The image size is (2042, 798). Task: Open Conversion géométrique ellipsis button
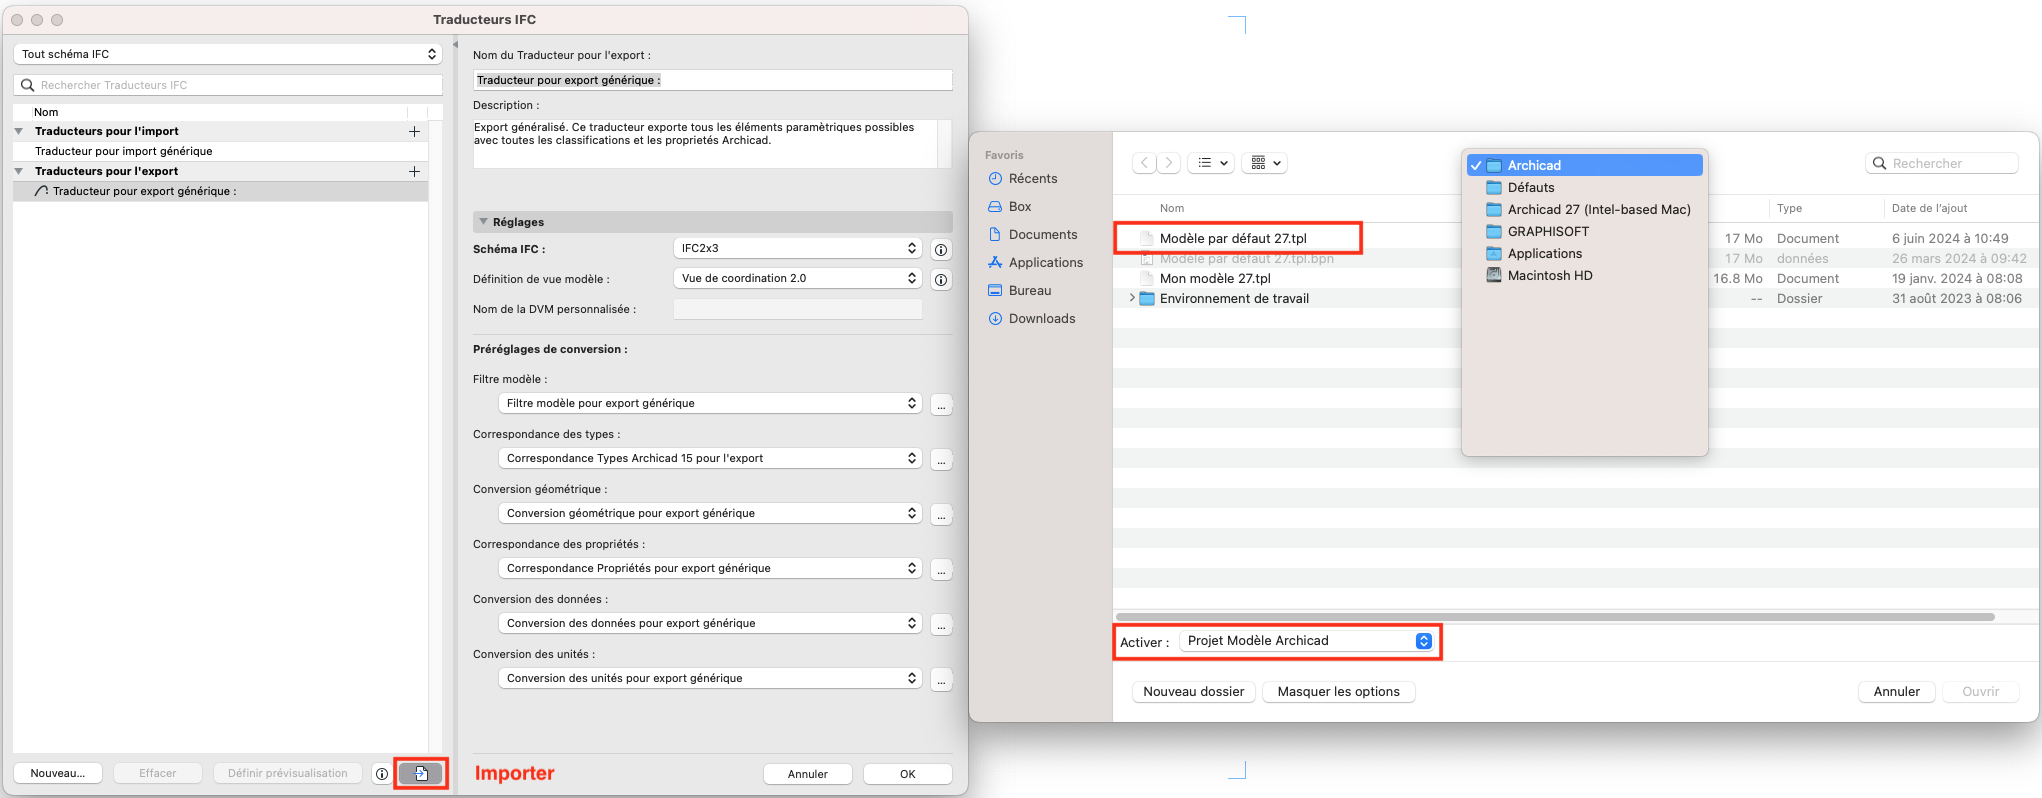(941, 514)
